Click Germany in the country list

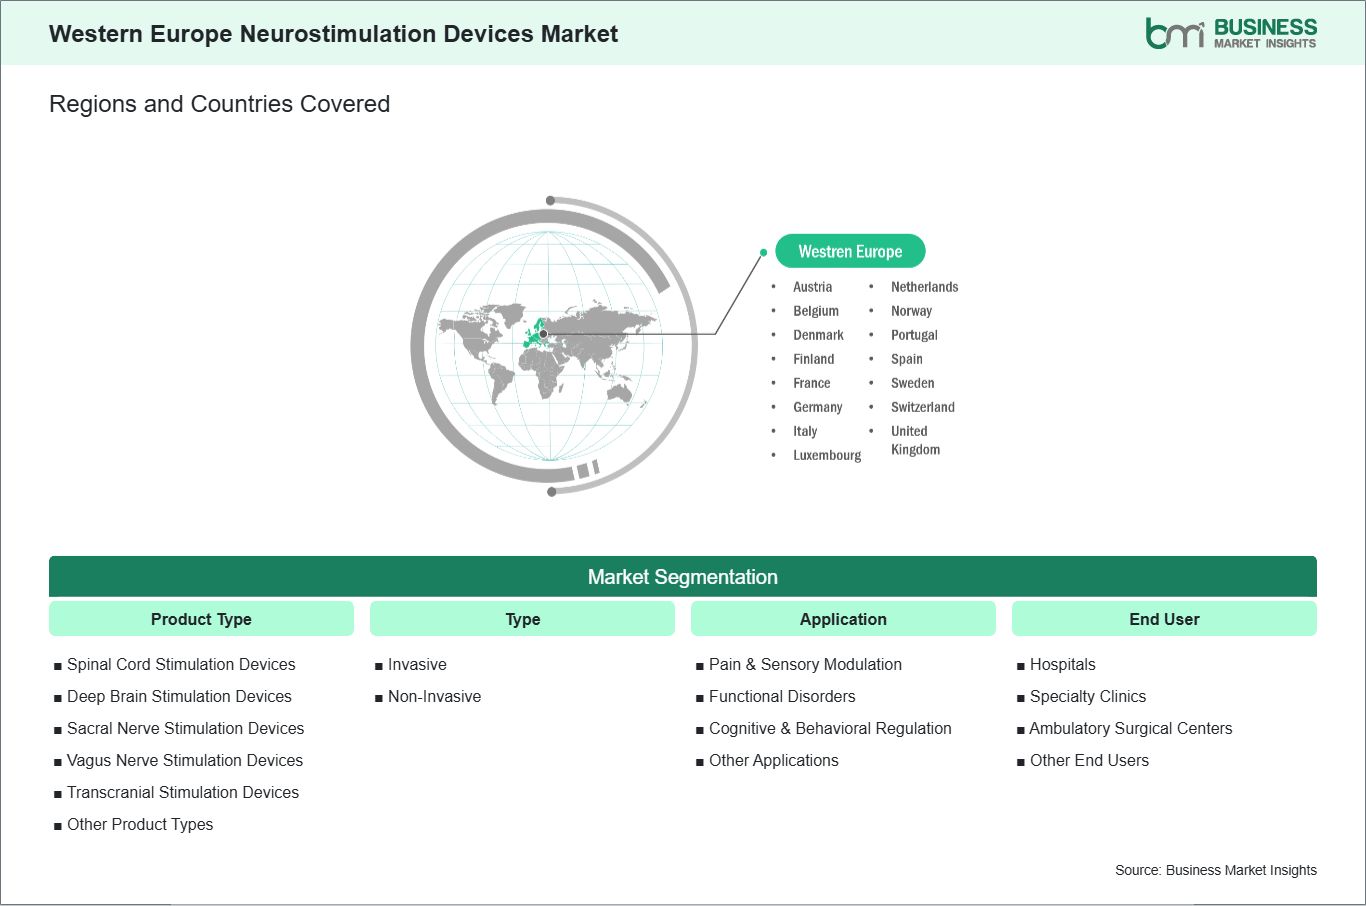coord(817,407)
